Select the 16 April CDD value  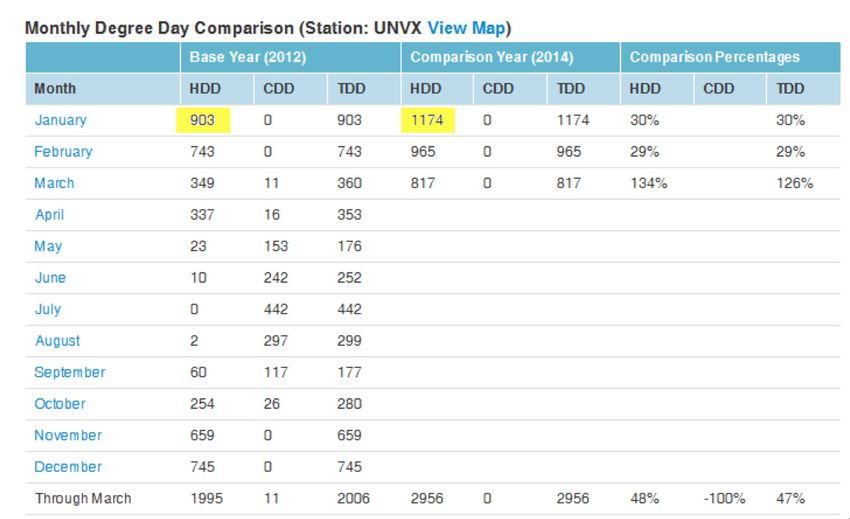(x=272, y=215)
